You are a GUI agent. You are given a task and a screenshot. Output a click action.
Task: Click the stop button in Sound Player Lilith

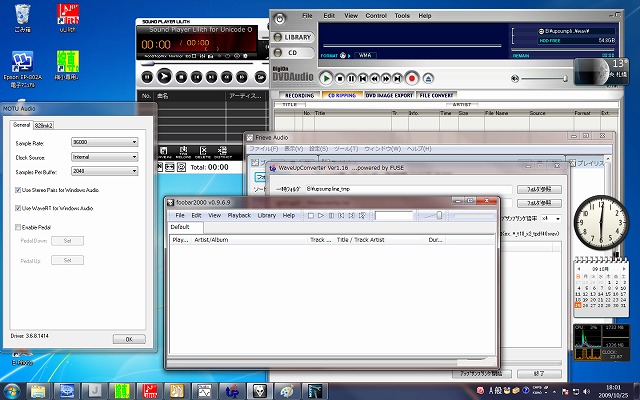point(181,77)
